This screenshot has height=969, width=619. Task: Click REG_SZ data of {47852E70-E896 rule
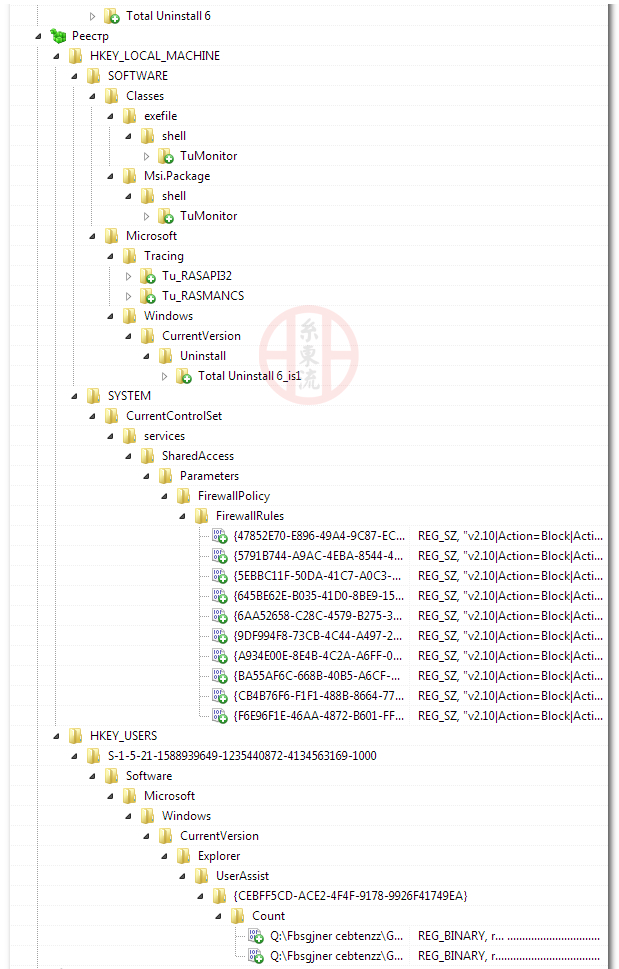(510, 536)
